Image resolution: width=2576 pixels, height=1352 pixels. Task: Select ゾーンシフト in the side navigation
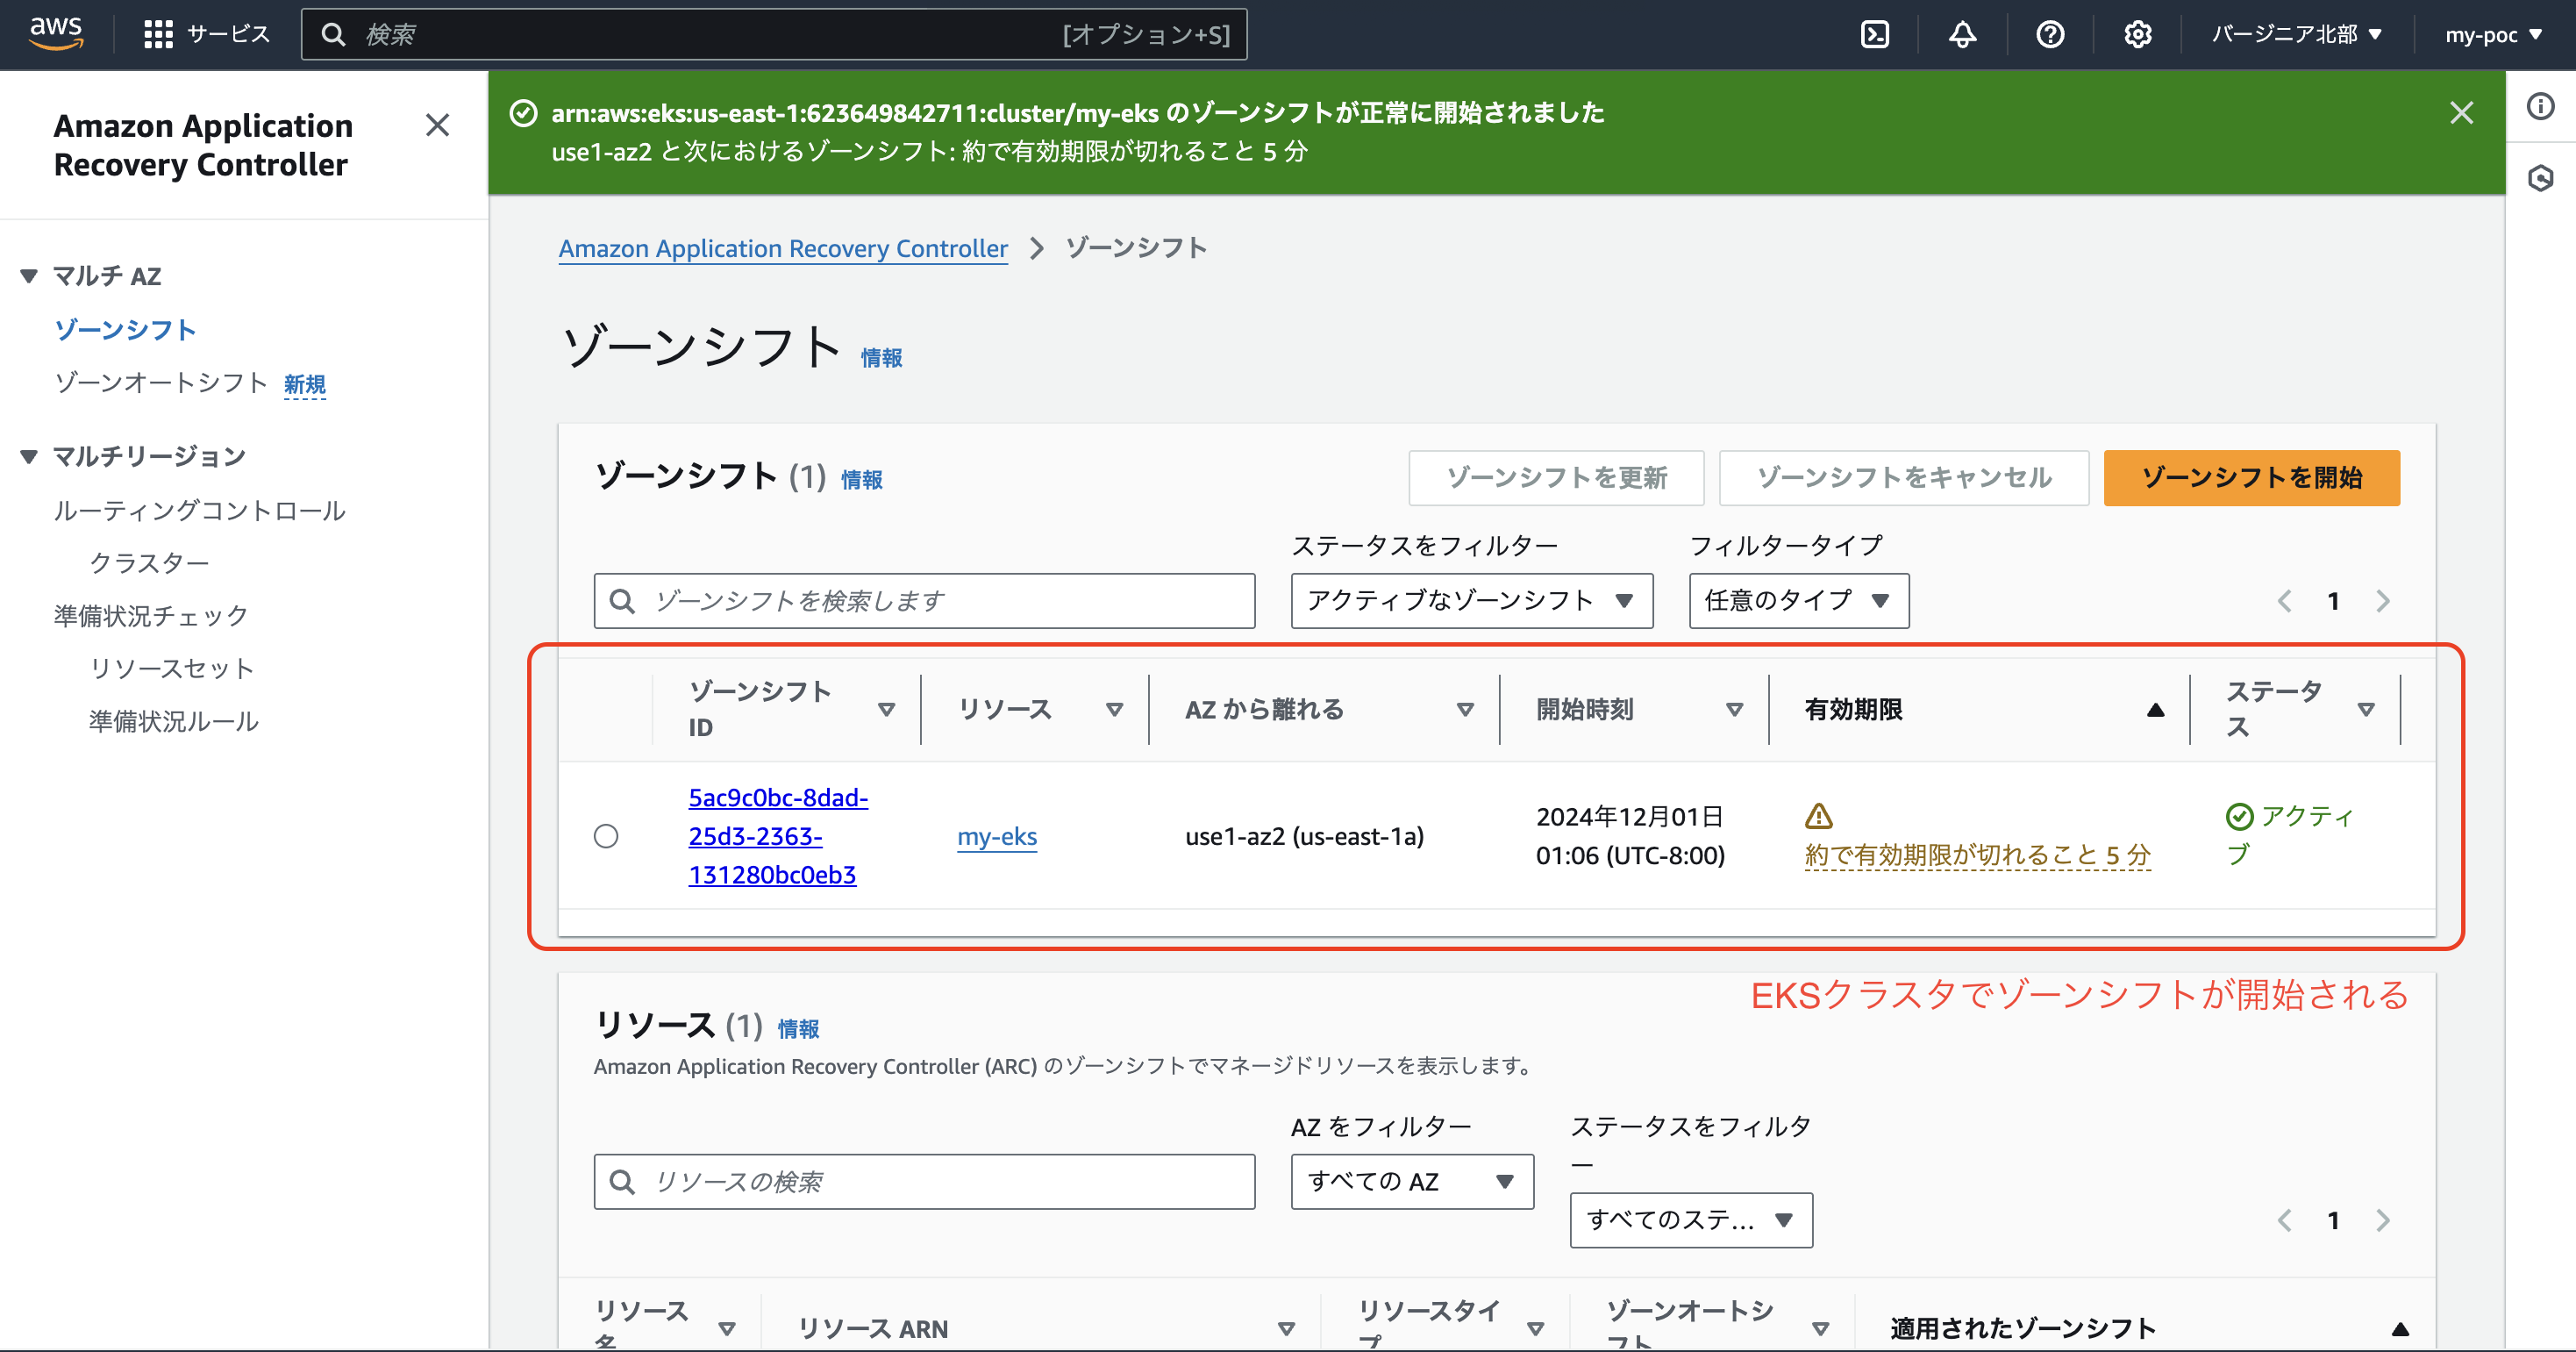point(125,330)
